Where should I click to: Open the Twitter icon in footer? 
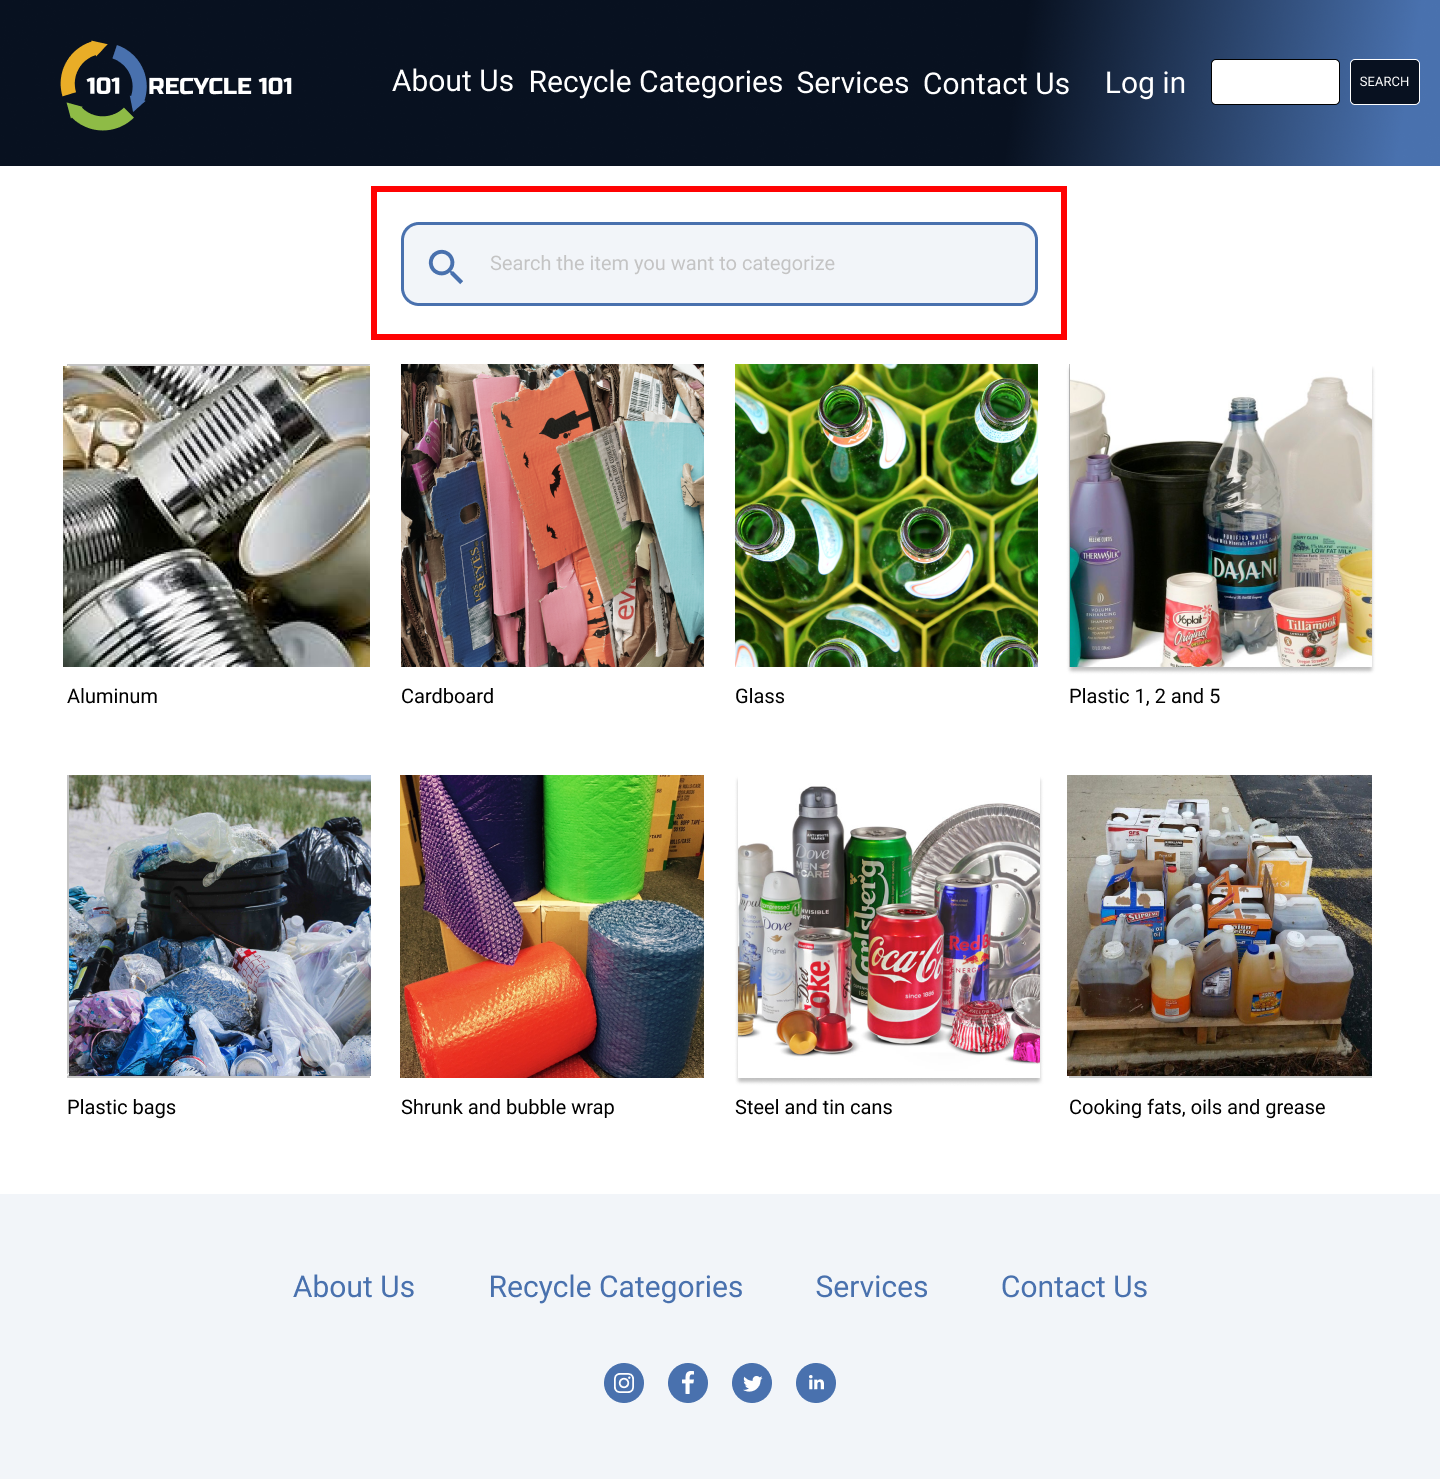point(752,1383)
